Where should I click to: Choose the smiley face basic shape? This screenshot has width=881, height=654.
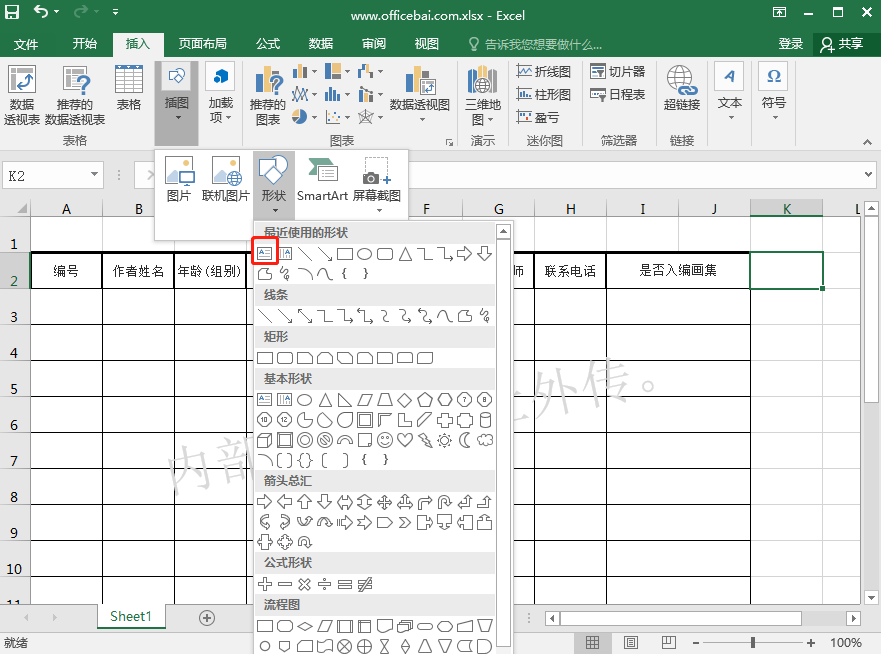coord(385,440)
